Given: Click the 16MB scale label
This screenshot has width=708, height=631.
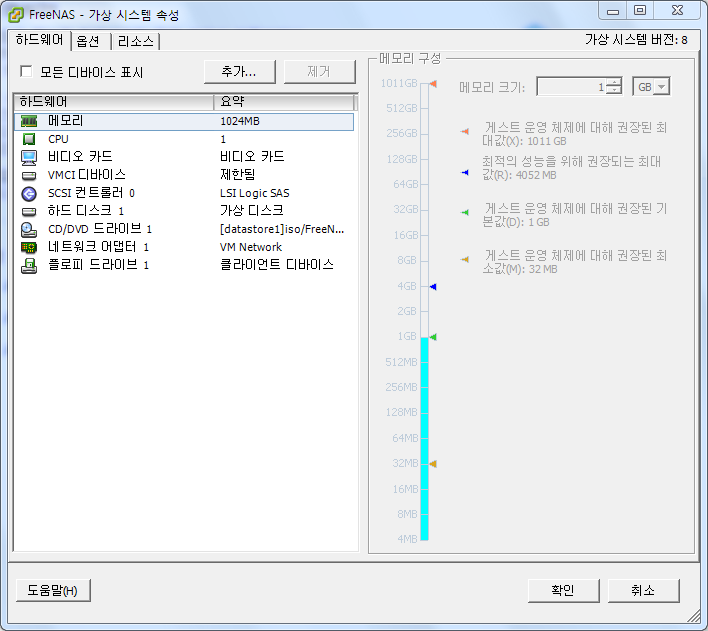Looking at the screenshot, I should pos(405,489).
